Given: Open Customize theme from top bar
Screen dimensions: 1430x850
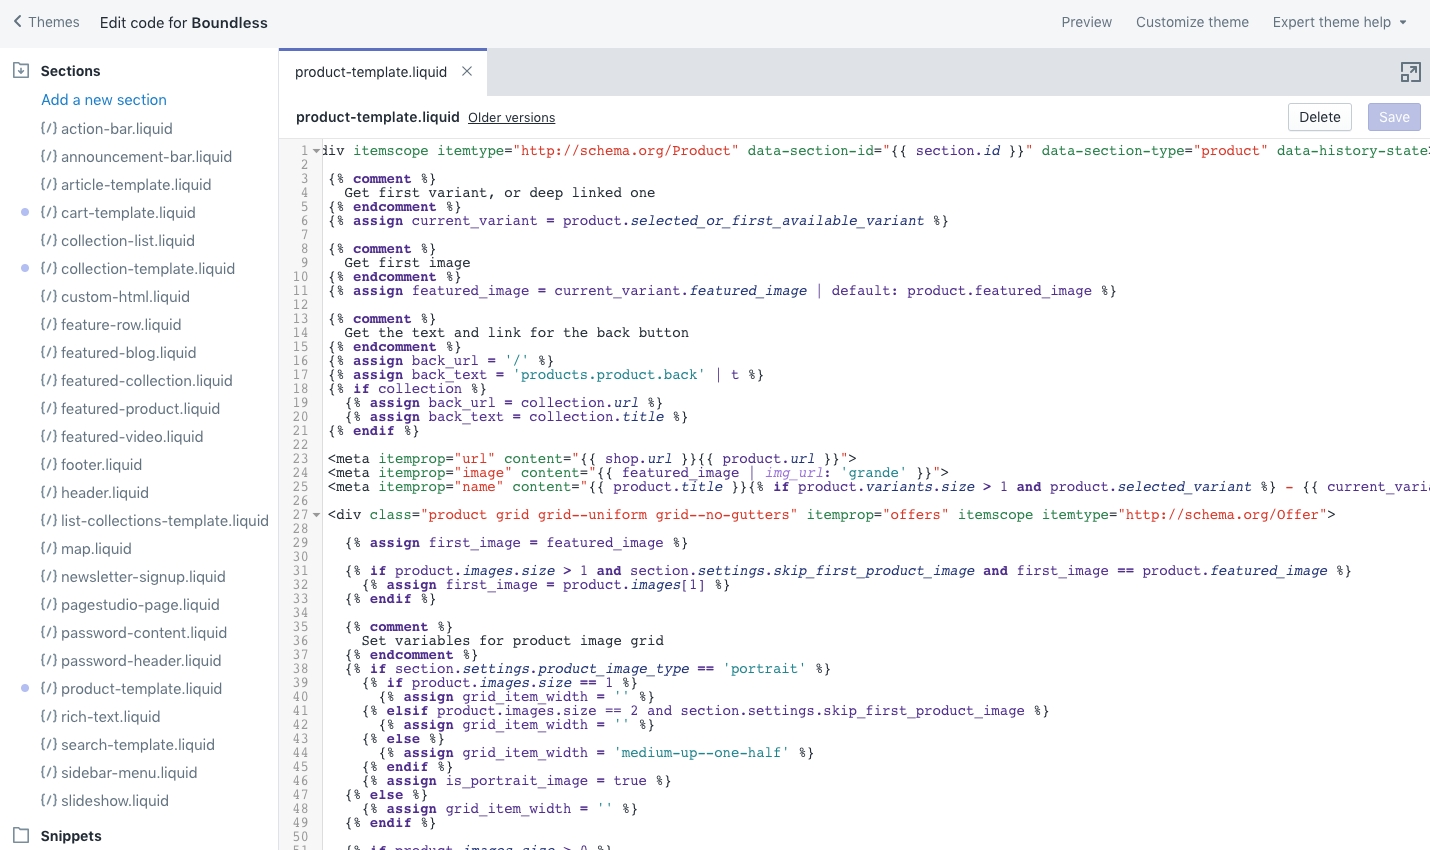Looking at the screenshot, I should point(1192,22).
